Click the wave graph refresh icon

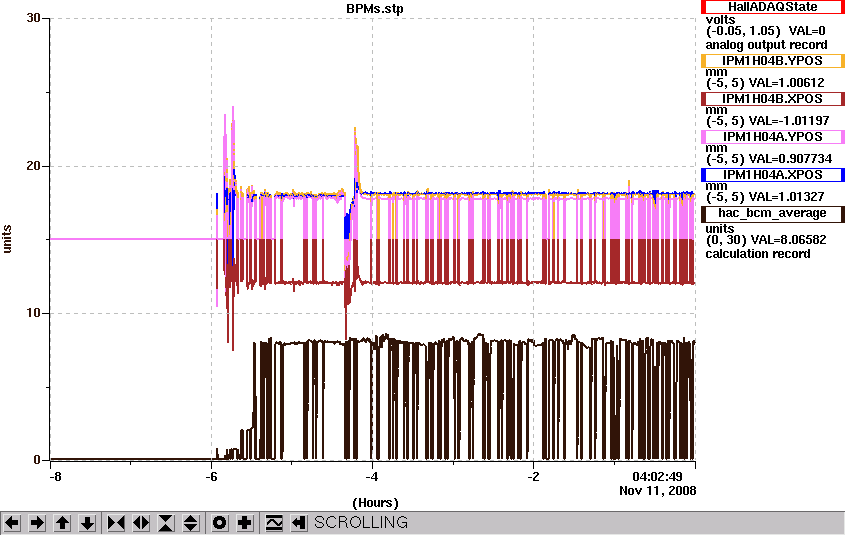[x=274, y=523]
